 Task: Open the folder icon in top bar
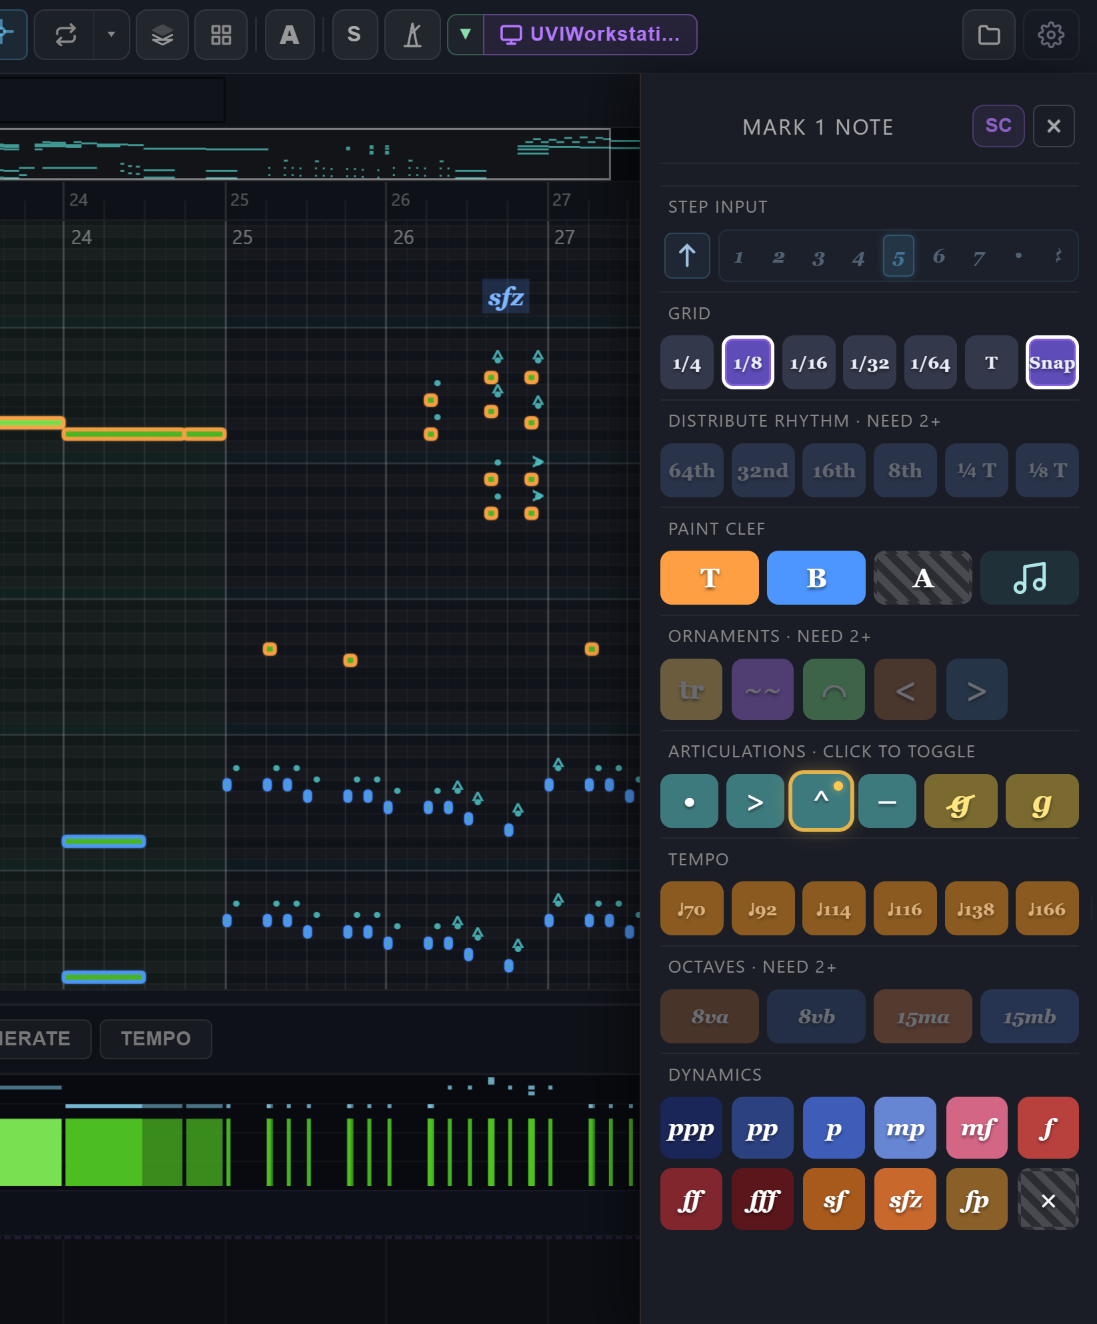point(989,35)
